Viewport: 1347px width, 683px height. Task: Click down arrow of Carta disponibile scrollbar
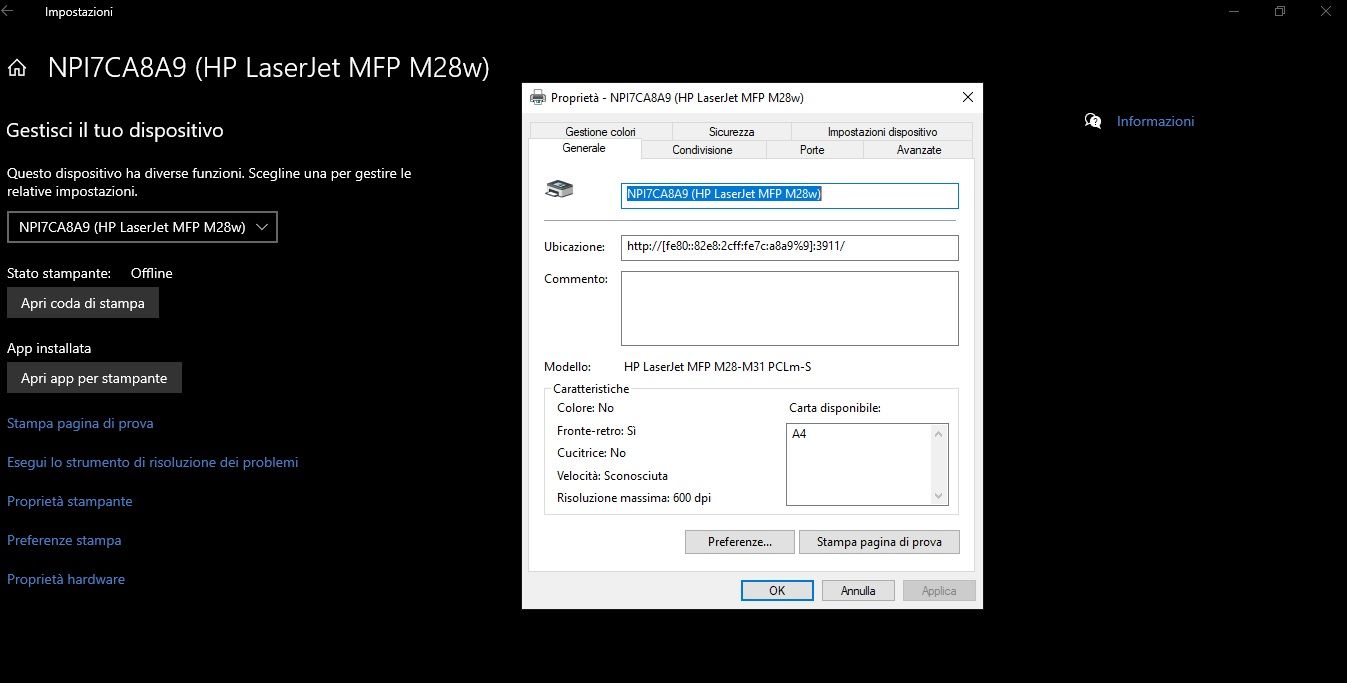tap(938, 496)
